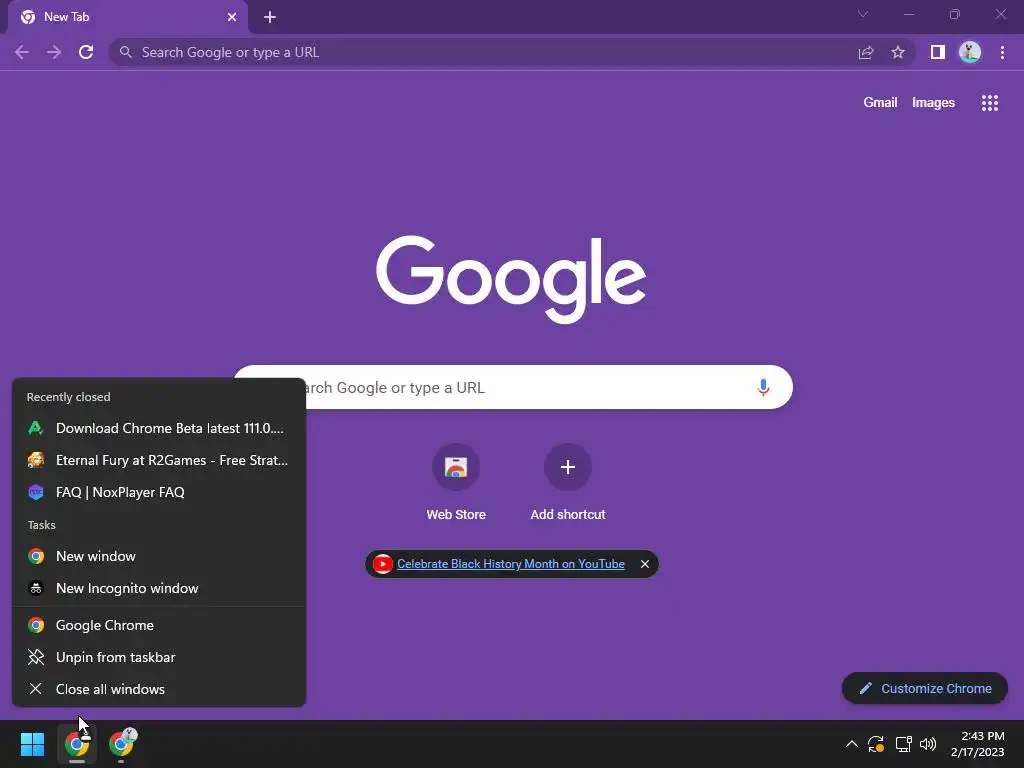Open Chrome's three-dot menu
The image size is (1024, 768).
click(x=1002, y=52)
